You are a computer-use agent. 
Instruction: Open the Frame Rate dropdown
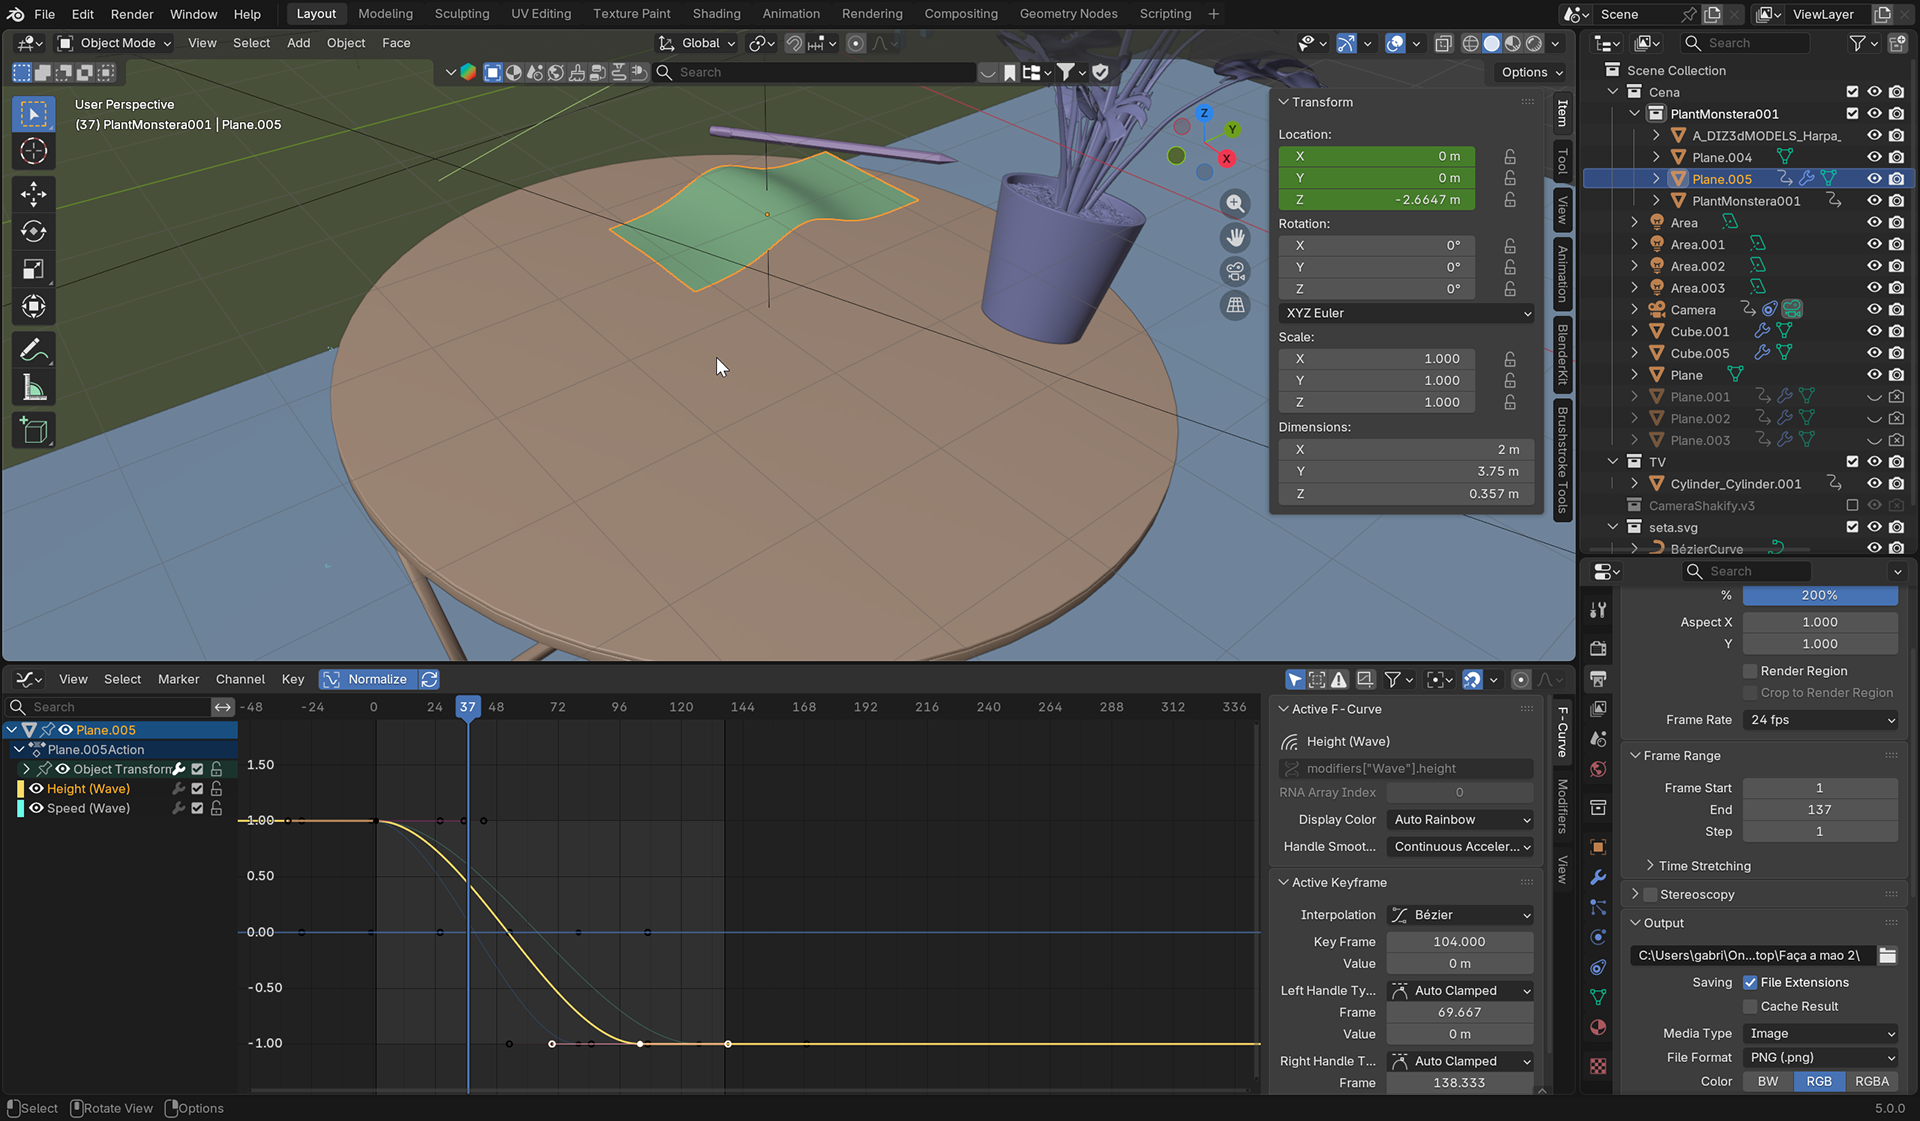pyautogui.click(x=1820, y=720)
